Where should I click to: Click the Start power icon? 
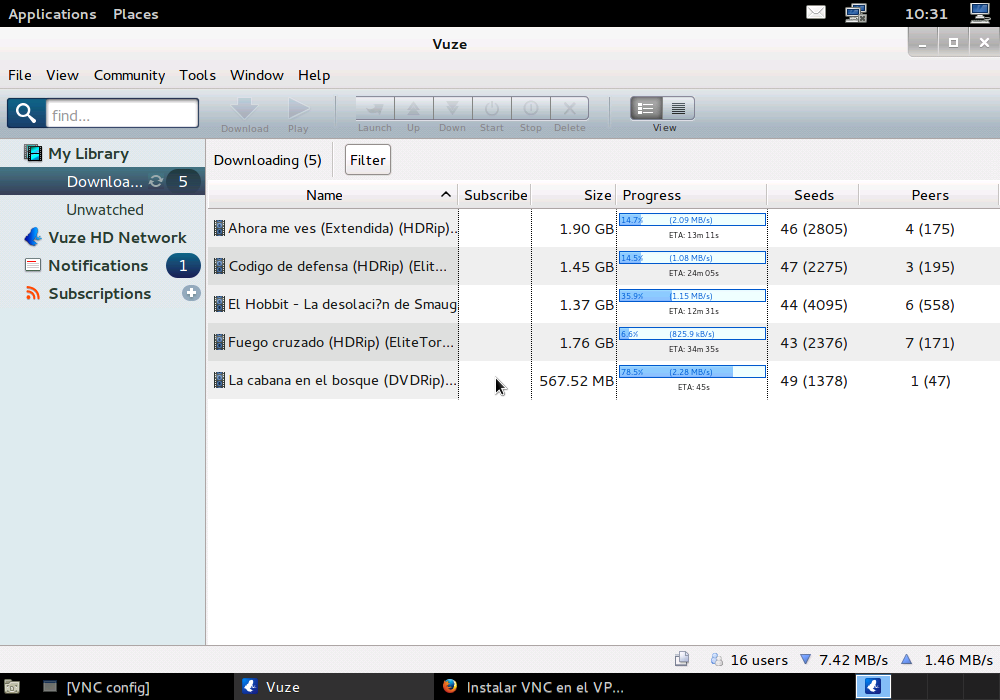point(492,108)
